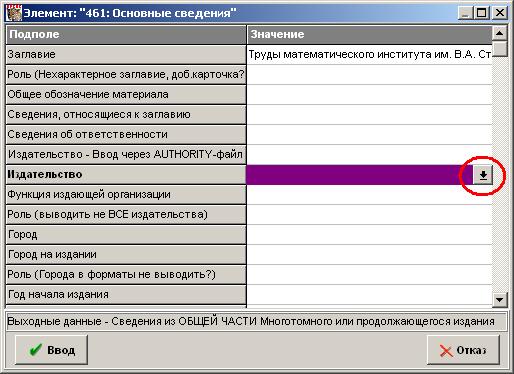Screen dimensions: 514x374
Task: Maximize the Элемент 461 window
Action: (x=482, y=13)
